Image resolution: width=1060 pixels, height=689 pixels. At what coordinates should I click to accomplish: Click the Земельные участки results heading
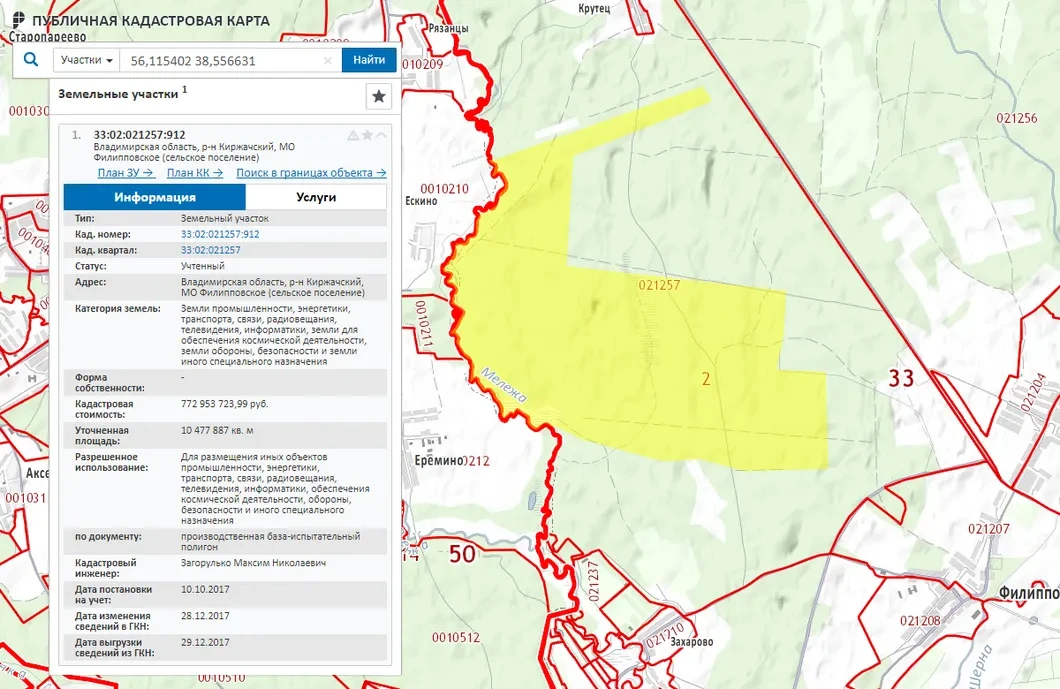[119, 94]
